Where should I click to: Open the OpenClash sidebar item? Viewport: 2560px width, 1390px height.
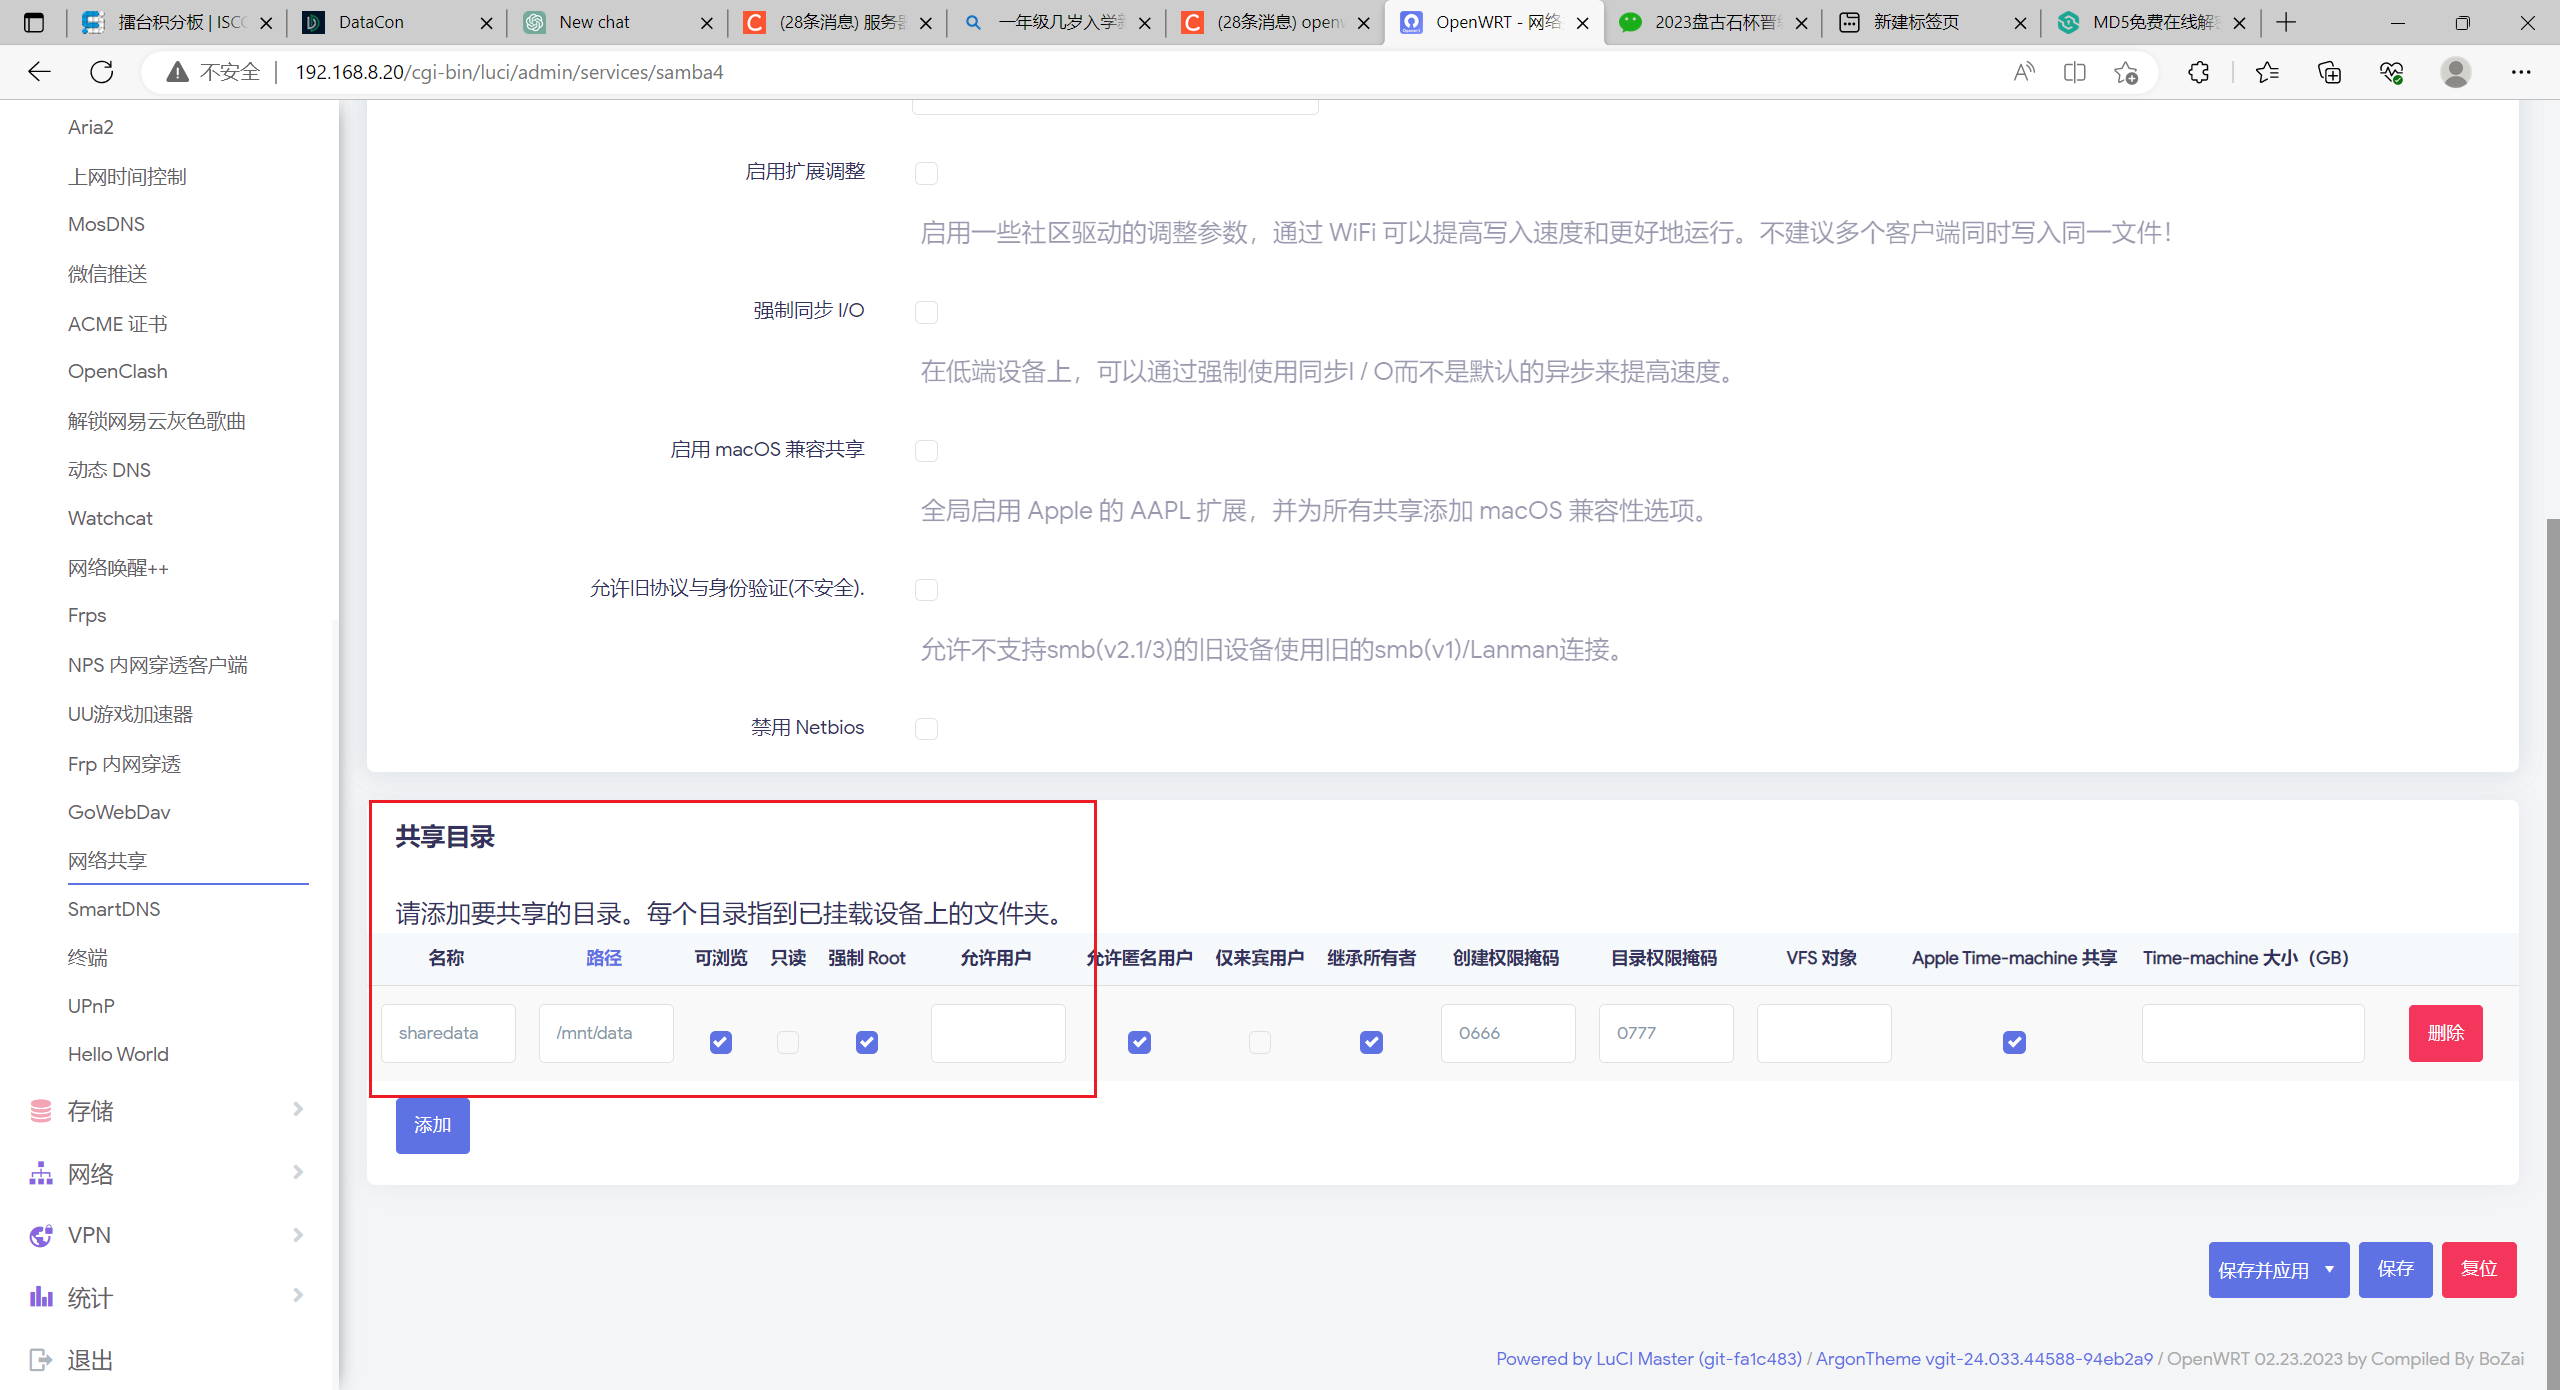click(118, 371)
